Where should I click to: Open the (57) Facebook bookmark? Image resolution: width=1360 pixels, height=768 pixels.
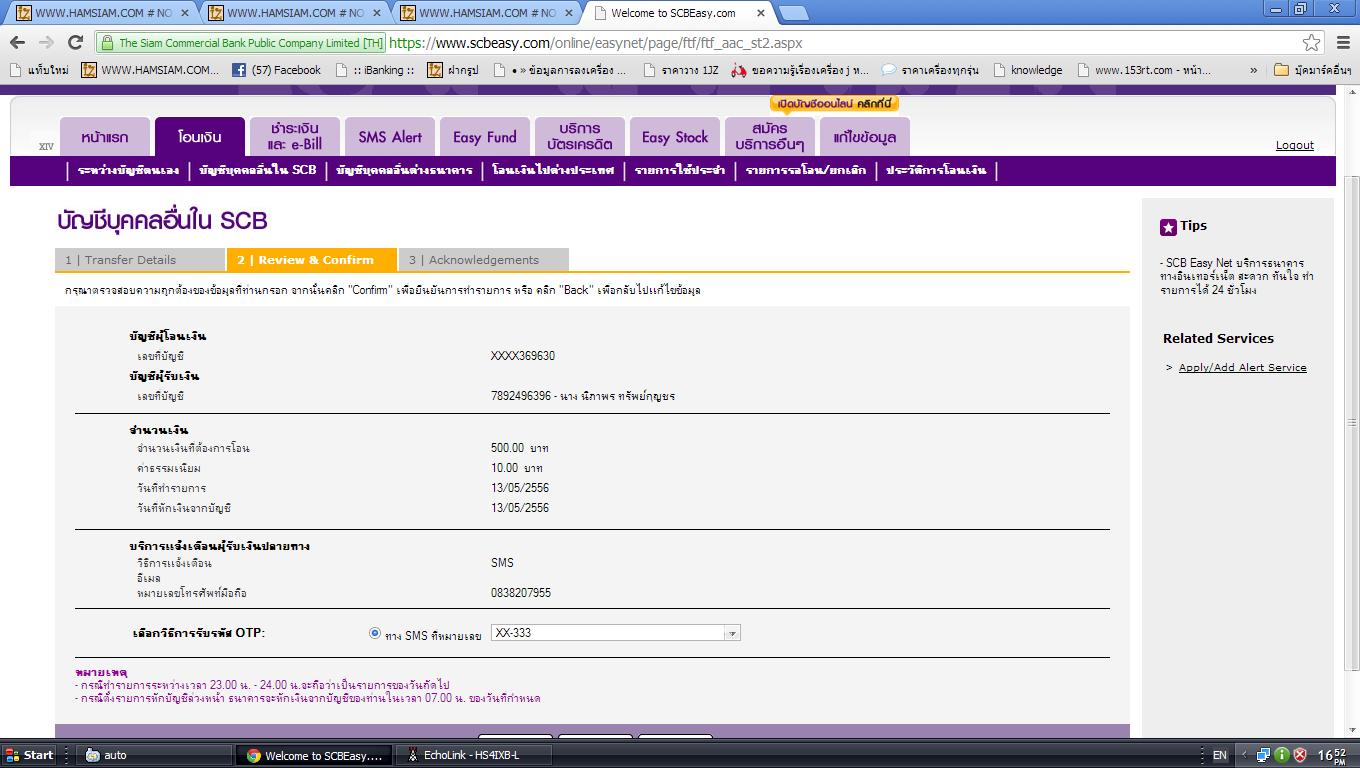(276, 70)
